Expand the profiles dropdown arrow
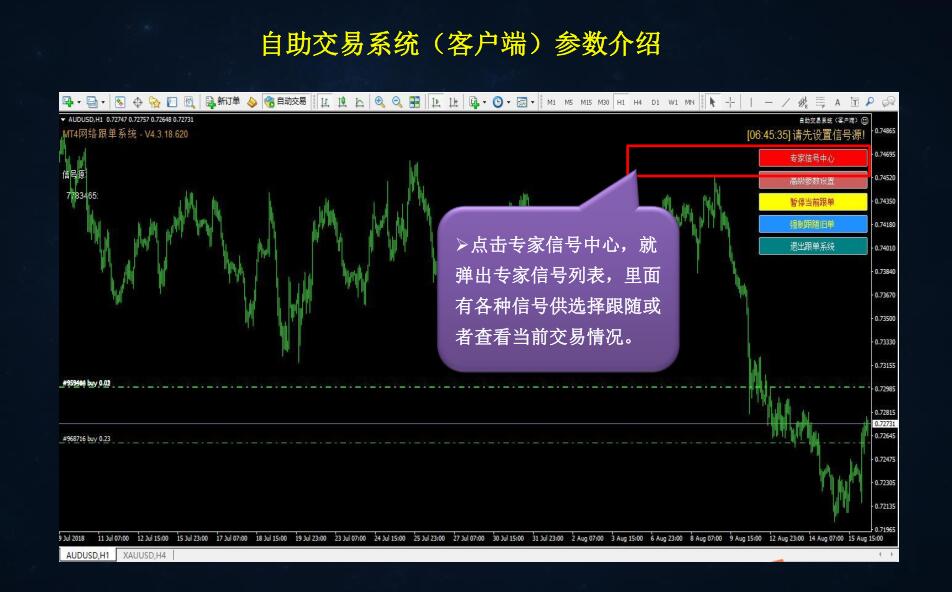Image resolution: width=952 pixels, height=592 pixels. (103, 101)
